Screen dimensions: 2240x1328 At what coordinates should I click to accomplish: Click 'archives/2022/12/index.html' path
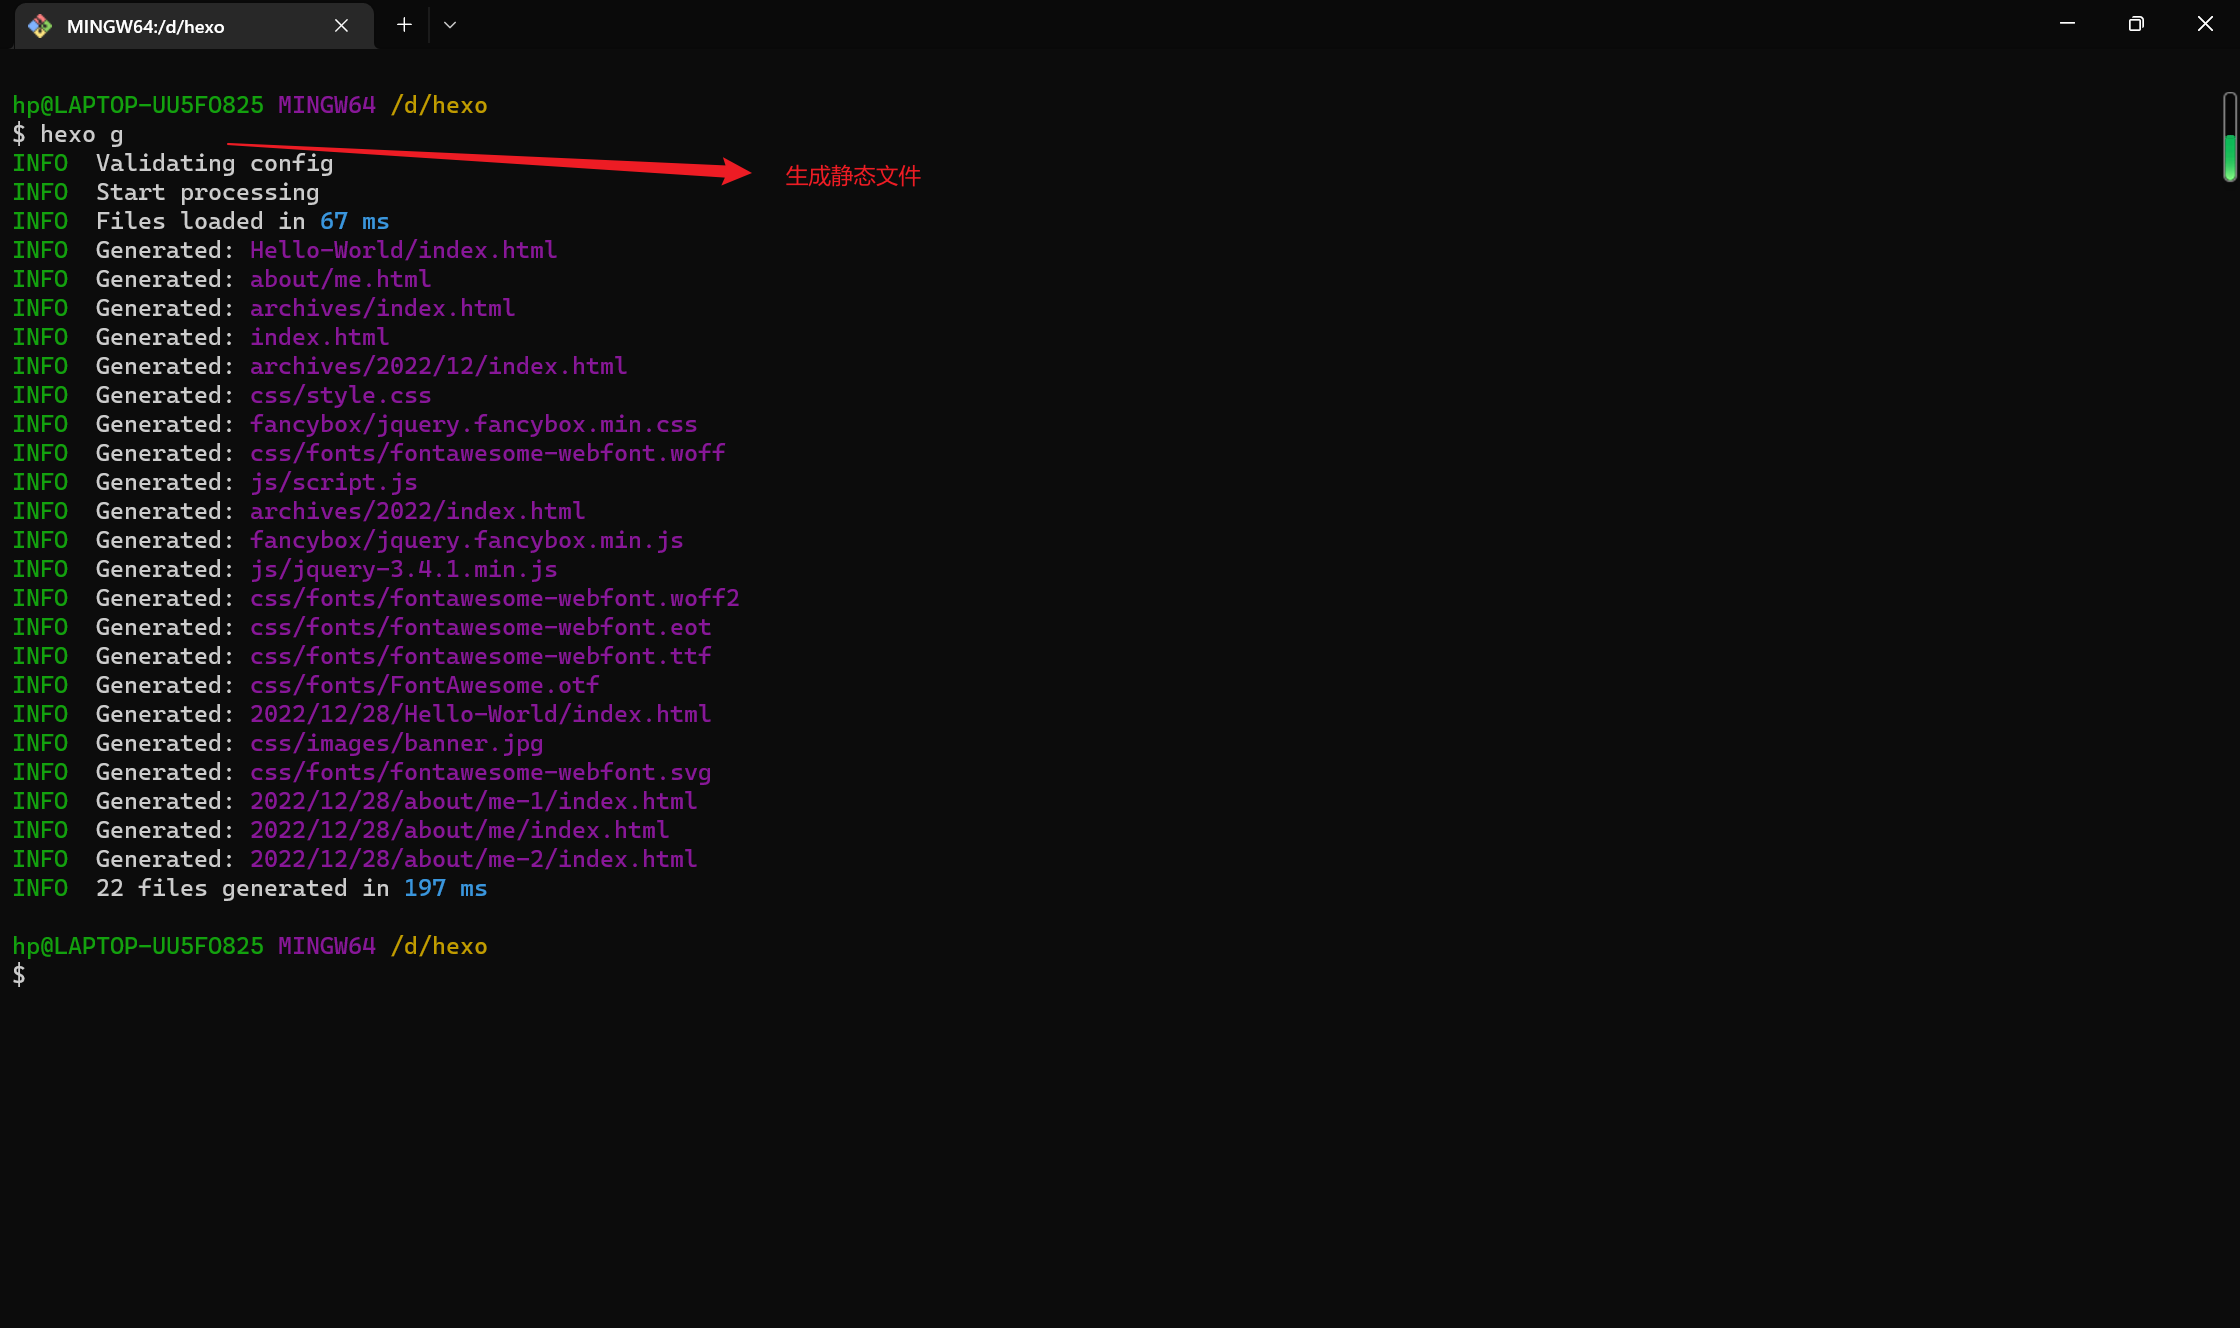[x=438, y=367]
